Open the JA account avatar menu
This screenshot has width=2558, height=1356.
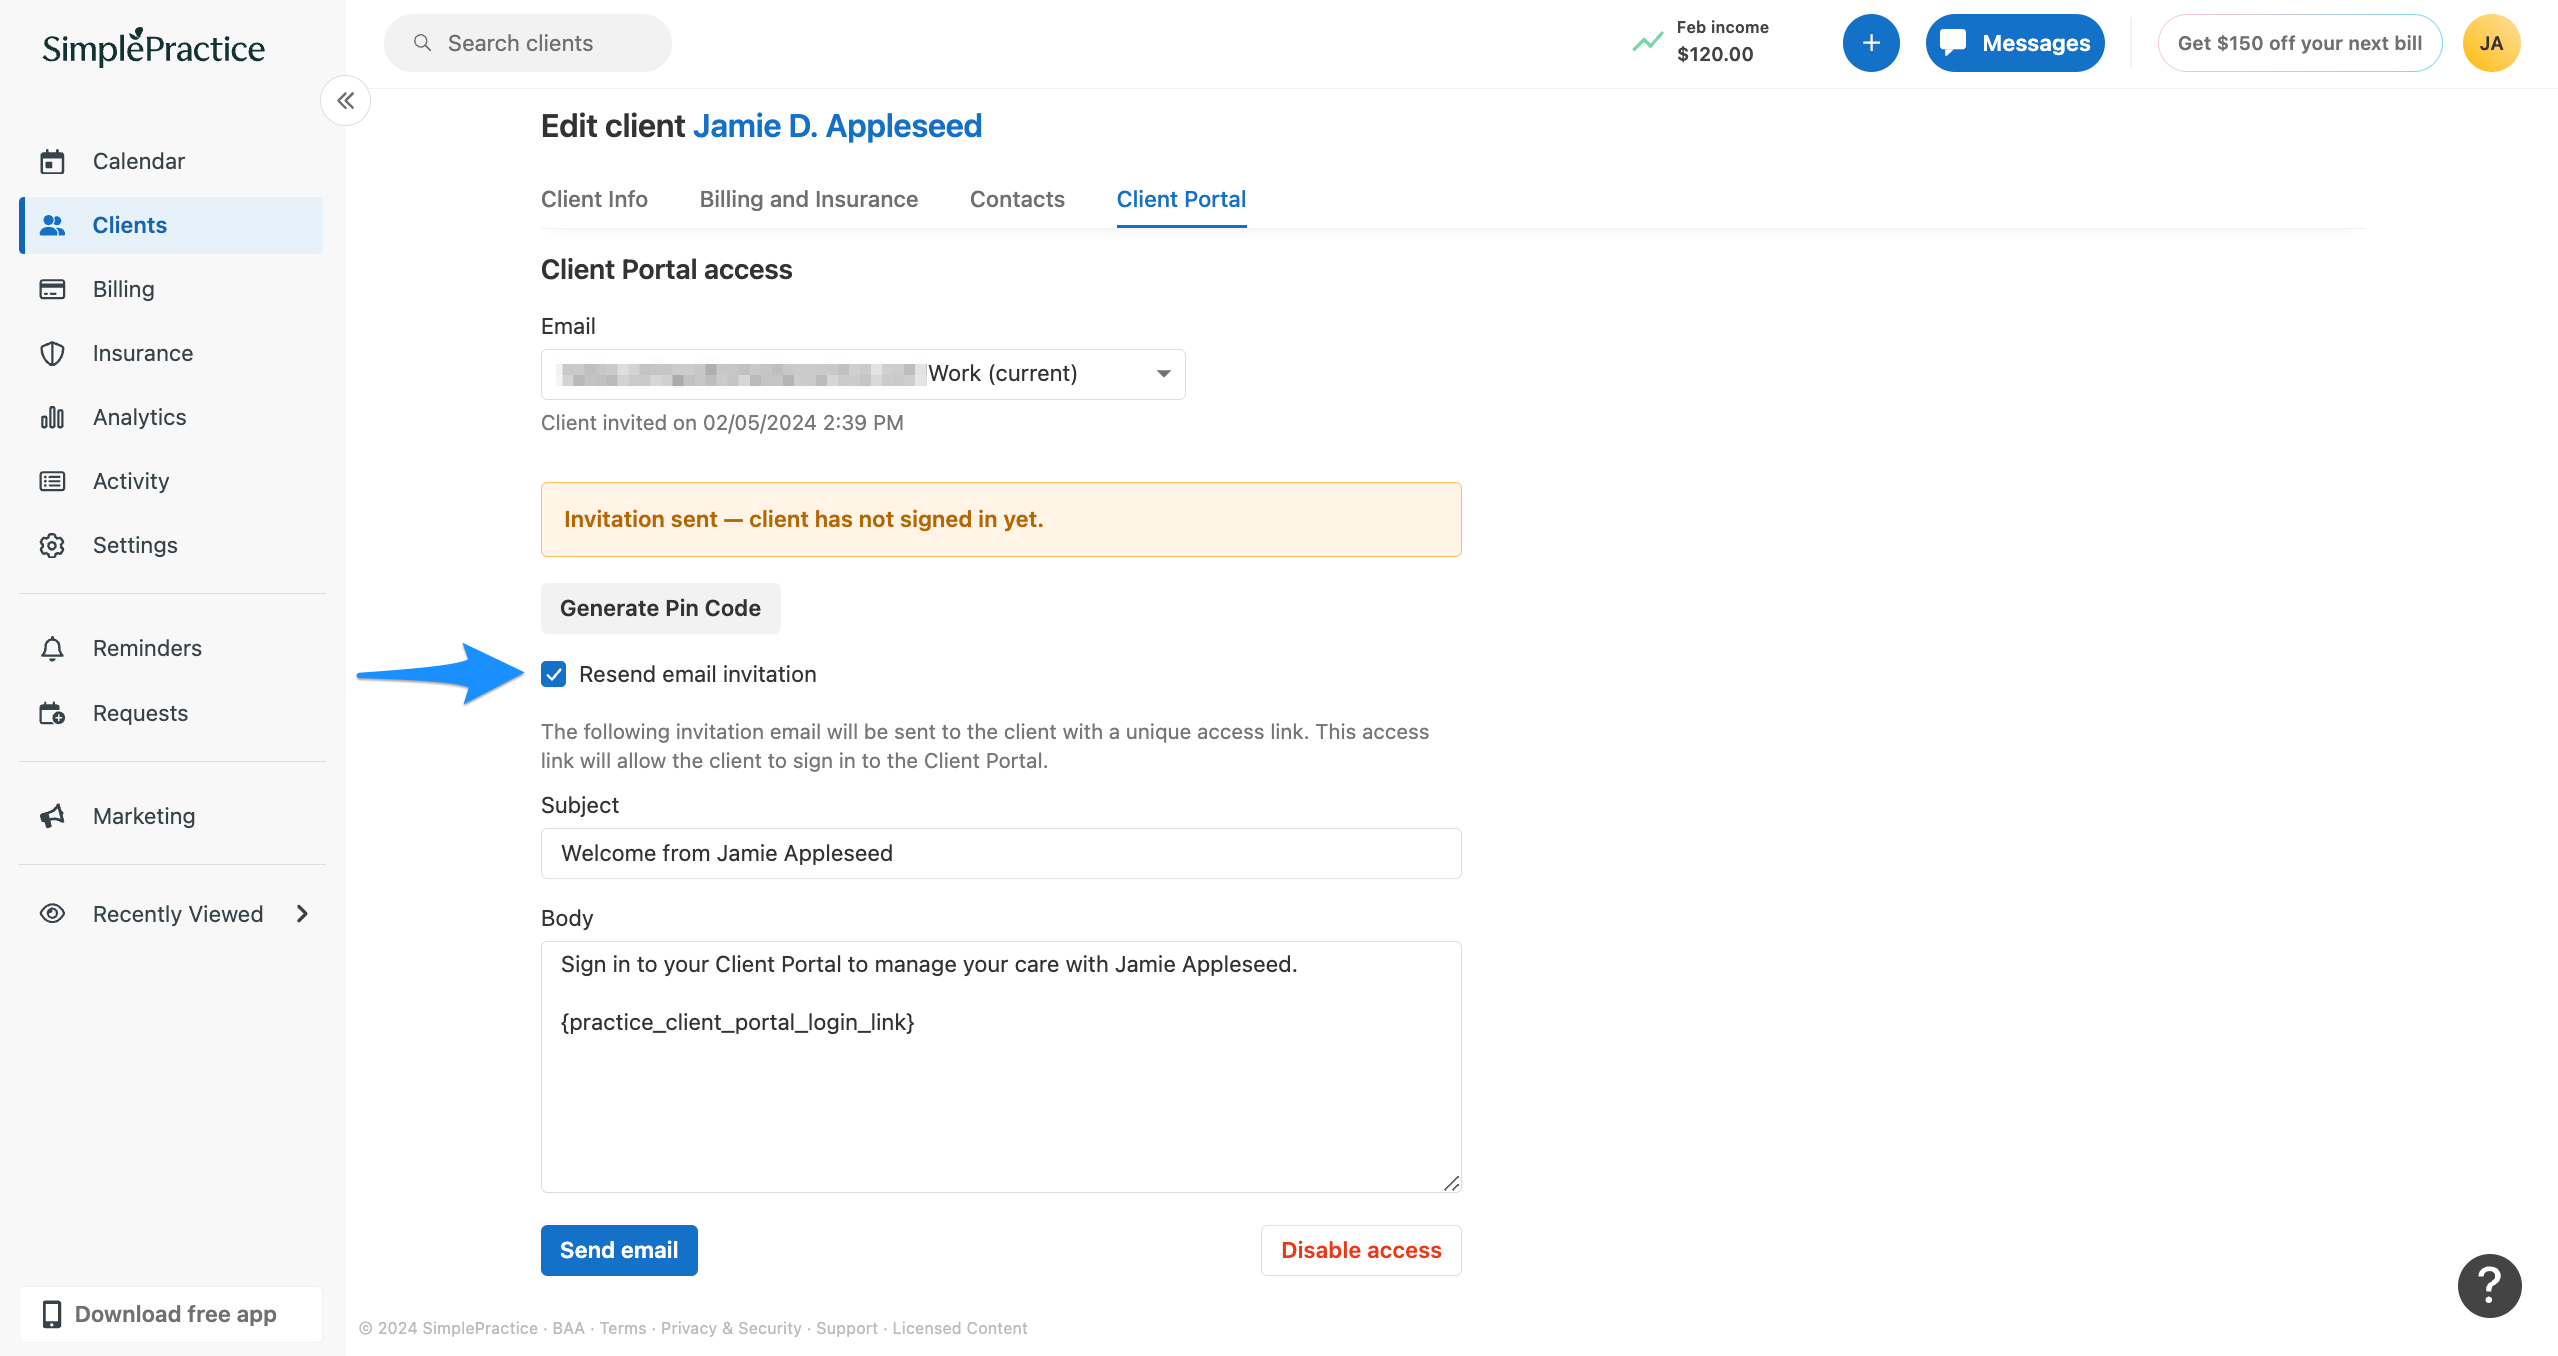pyautogui.click(x=2491, y=43)
